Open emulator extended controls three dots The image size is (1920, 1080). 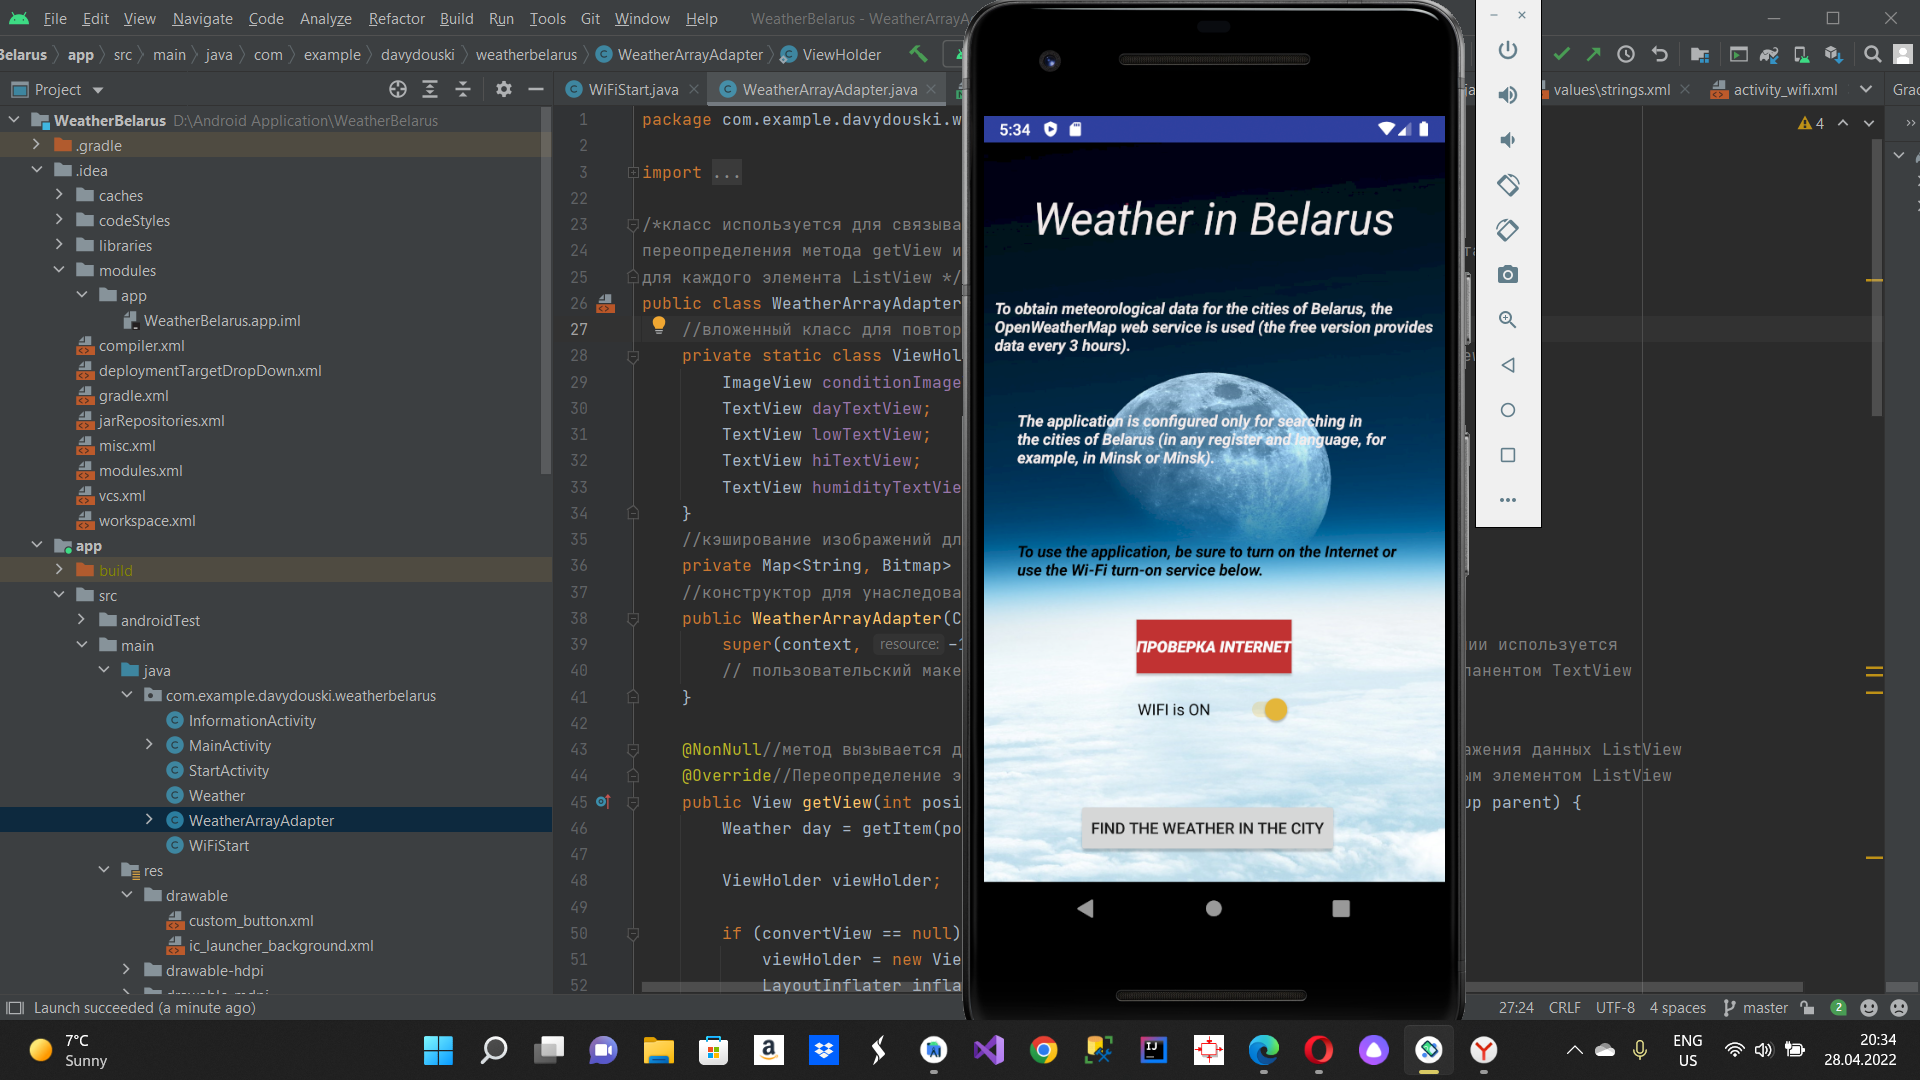1508,500
